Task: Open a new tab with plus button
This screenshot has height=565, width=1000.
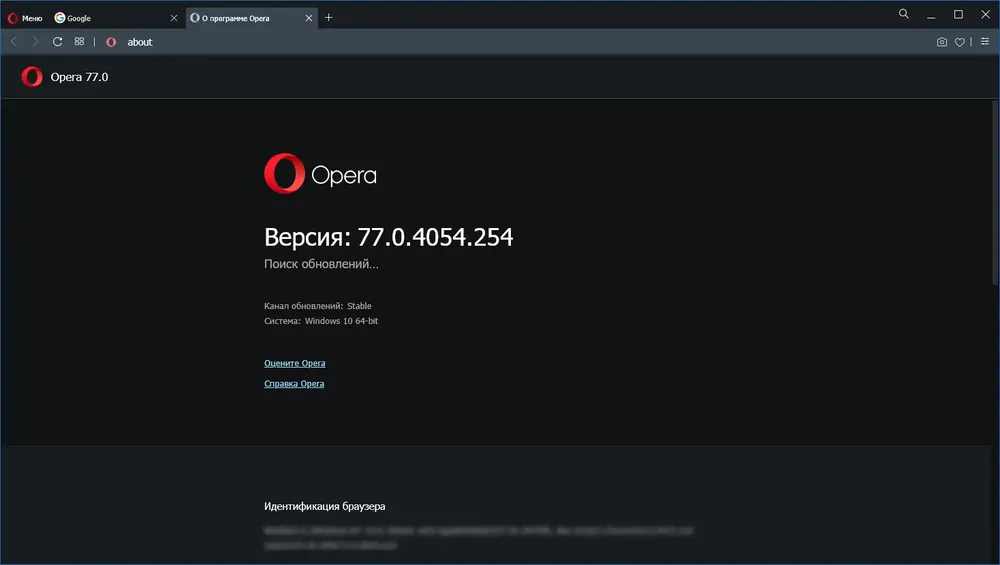Action: point(328,18)
